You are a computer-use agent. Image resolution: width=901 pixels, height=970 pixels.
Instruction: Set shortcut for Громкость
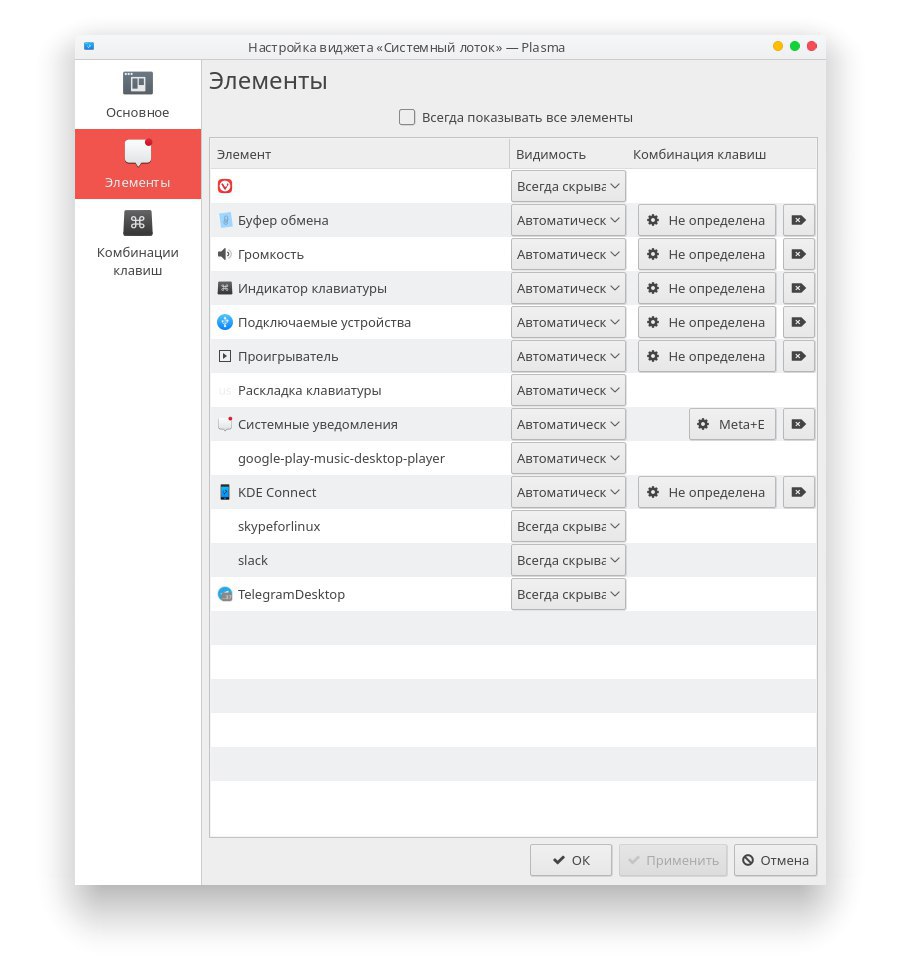click(x=707, y=254)
